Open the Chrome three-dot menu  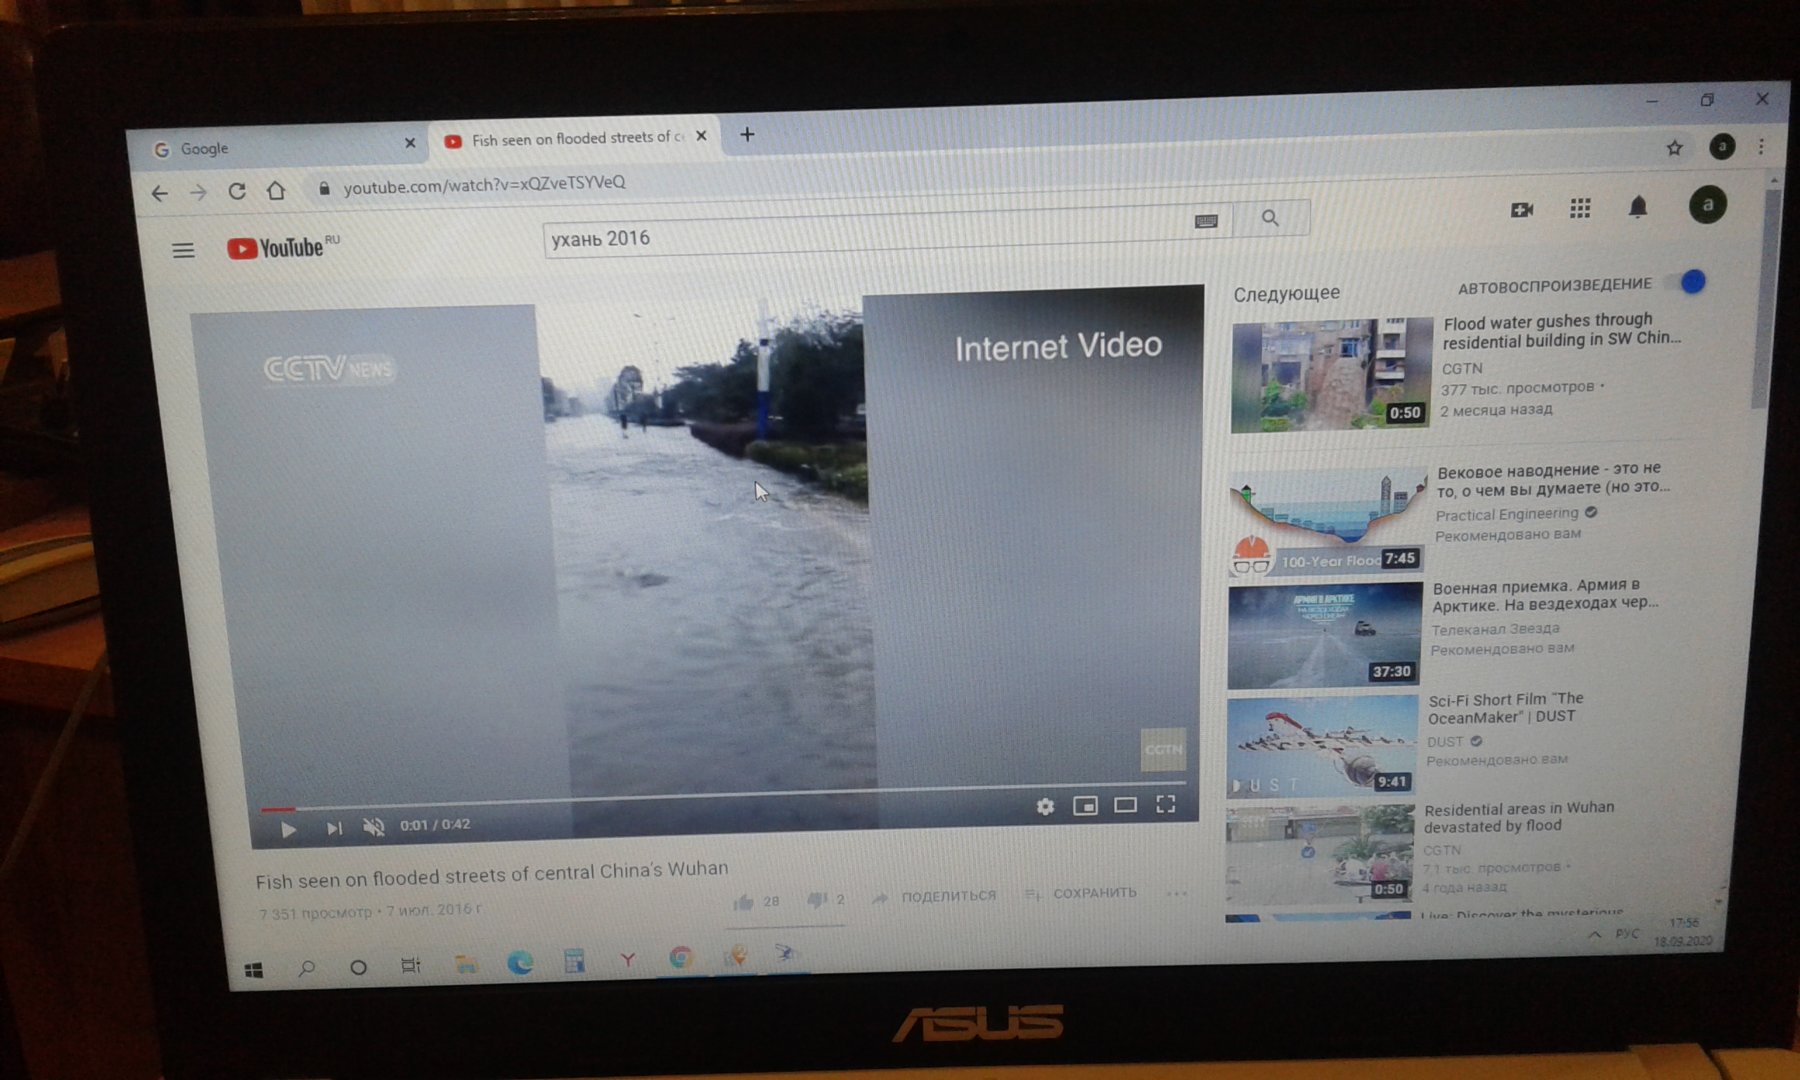click(1761, 146)
